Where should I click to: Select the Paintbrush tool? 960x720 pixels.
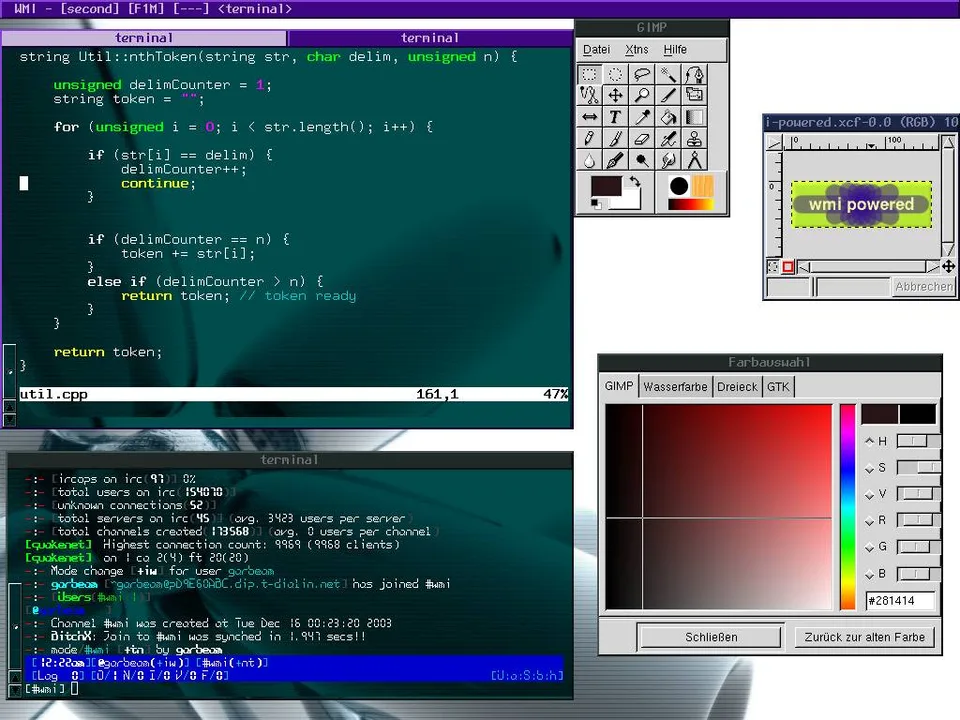click(x=615, y=138)
